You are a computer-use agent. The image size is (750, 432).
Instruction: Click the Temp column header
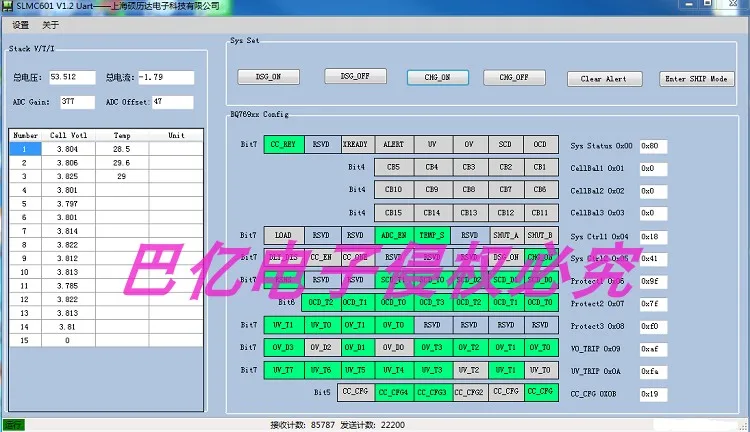click(x=122, y=135)
